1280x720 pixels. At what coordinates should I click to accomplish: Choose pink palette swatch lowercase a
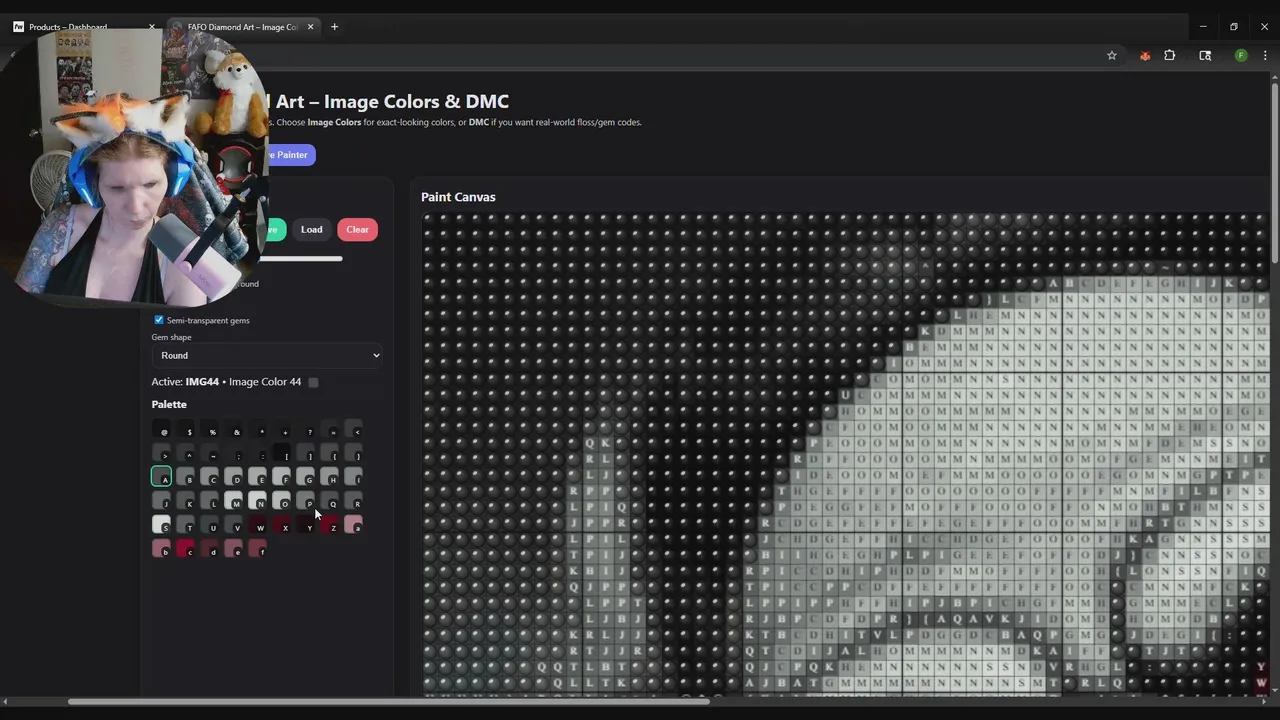click(x=353, y=524)
